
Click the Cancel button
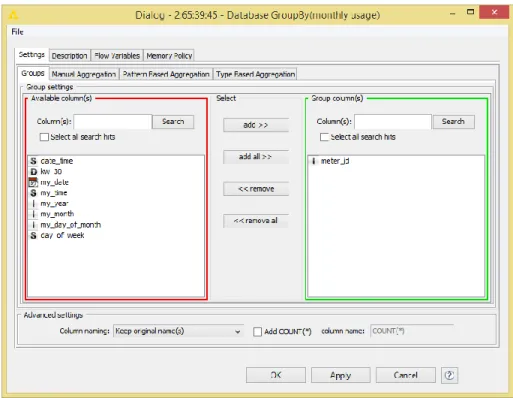coord(405,375)
